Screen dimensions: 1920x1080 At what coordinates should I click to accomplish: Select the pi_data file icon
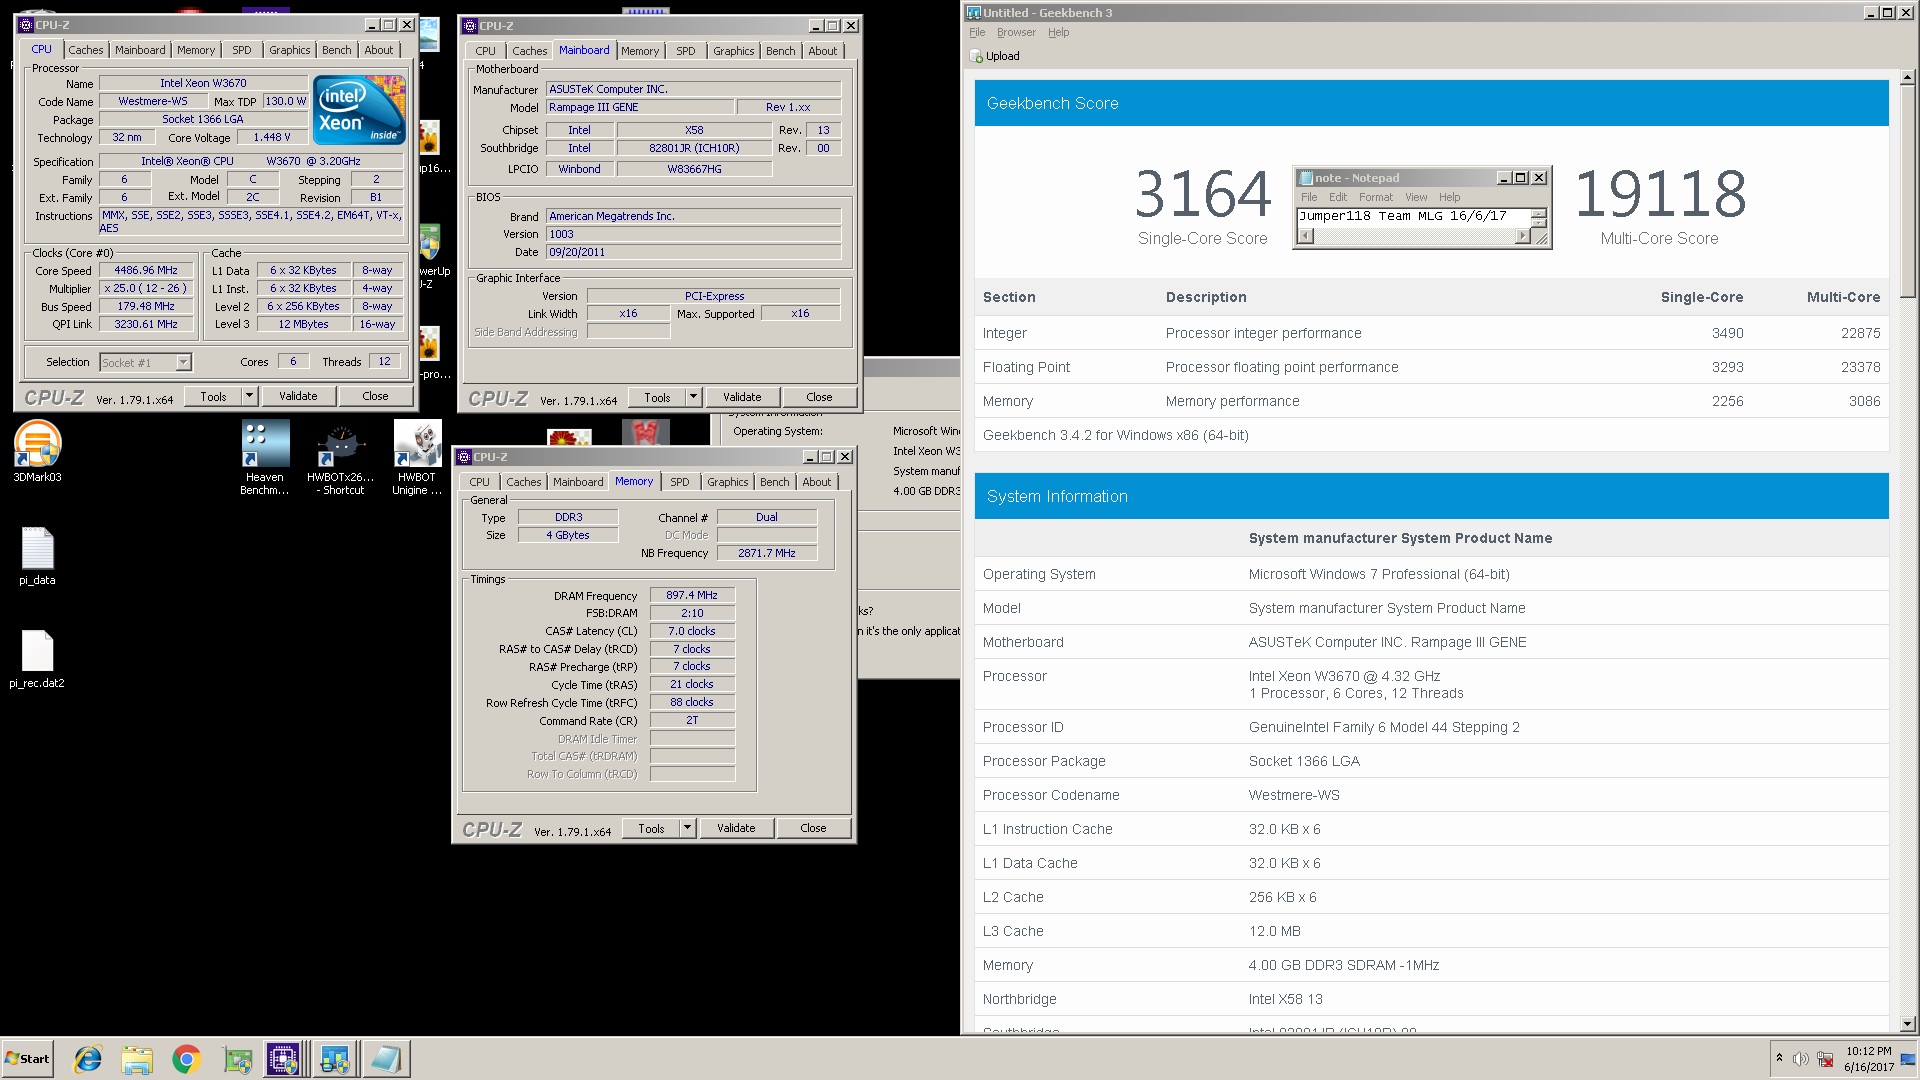point(37,556)
